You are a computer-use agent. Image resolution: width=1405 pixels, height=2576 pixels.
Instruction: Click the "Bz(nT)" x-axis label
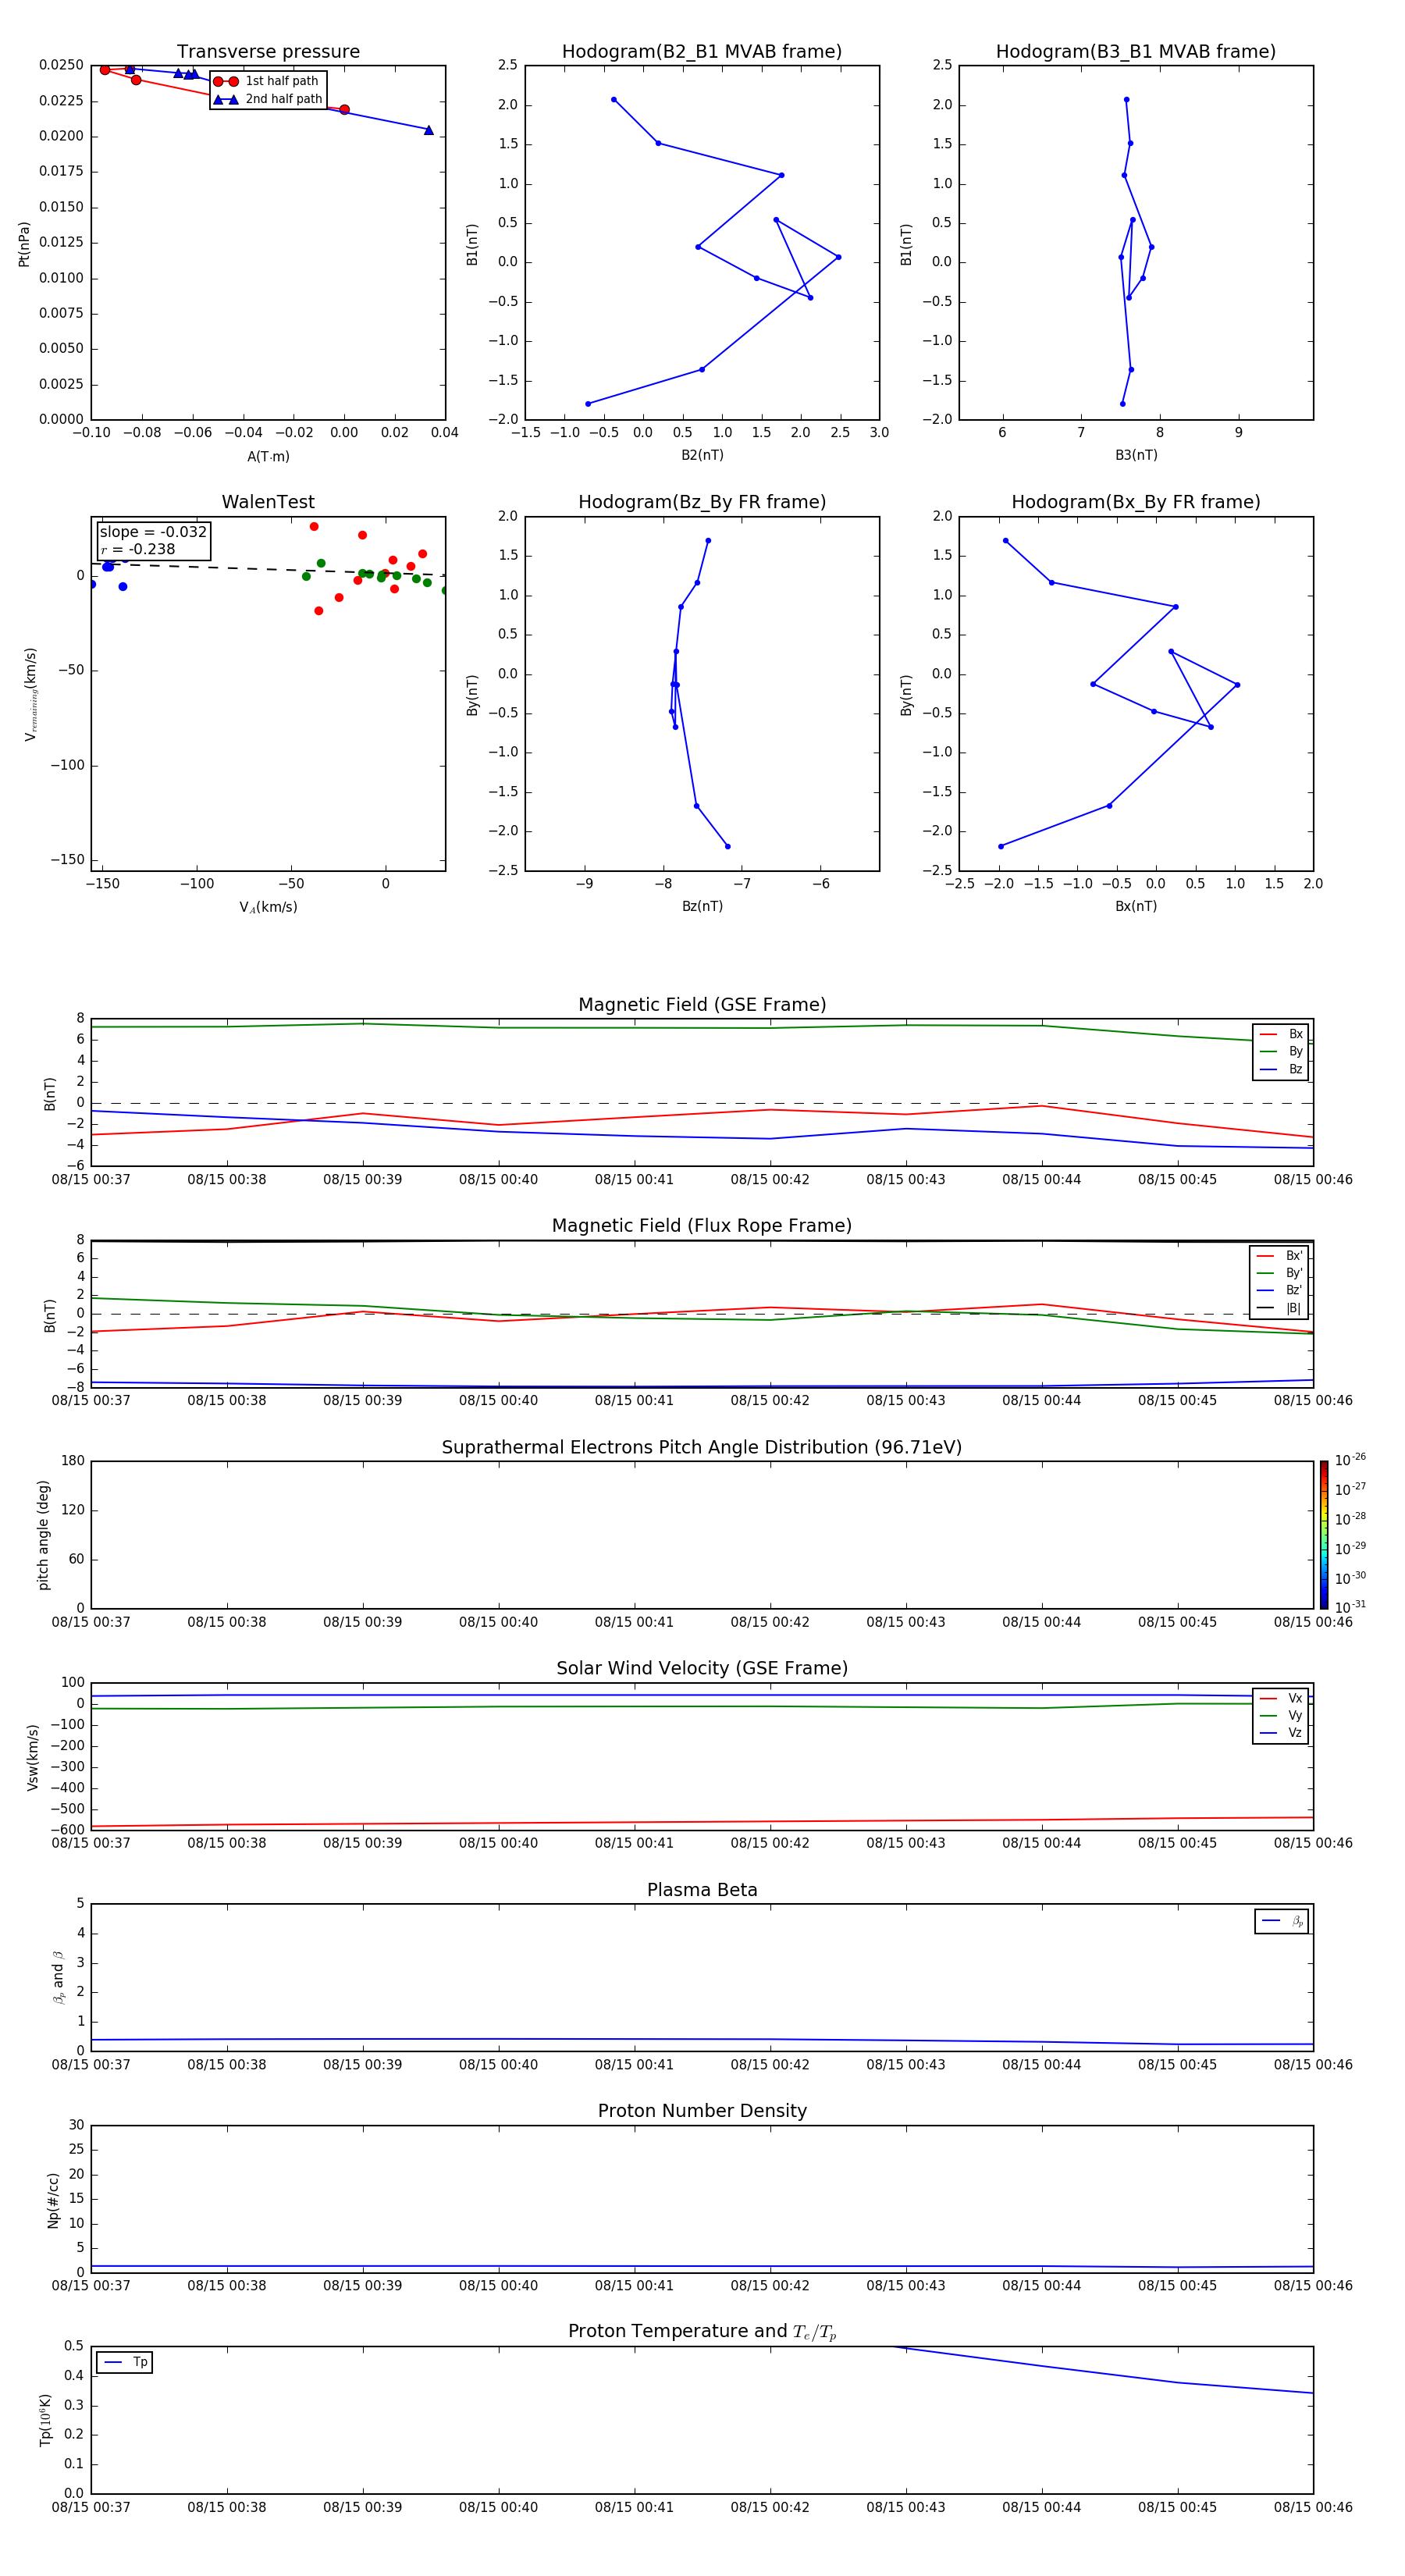tap(702, 906)
